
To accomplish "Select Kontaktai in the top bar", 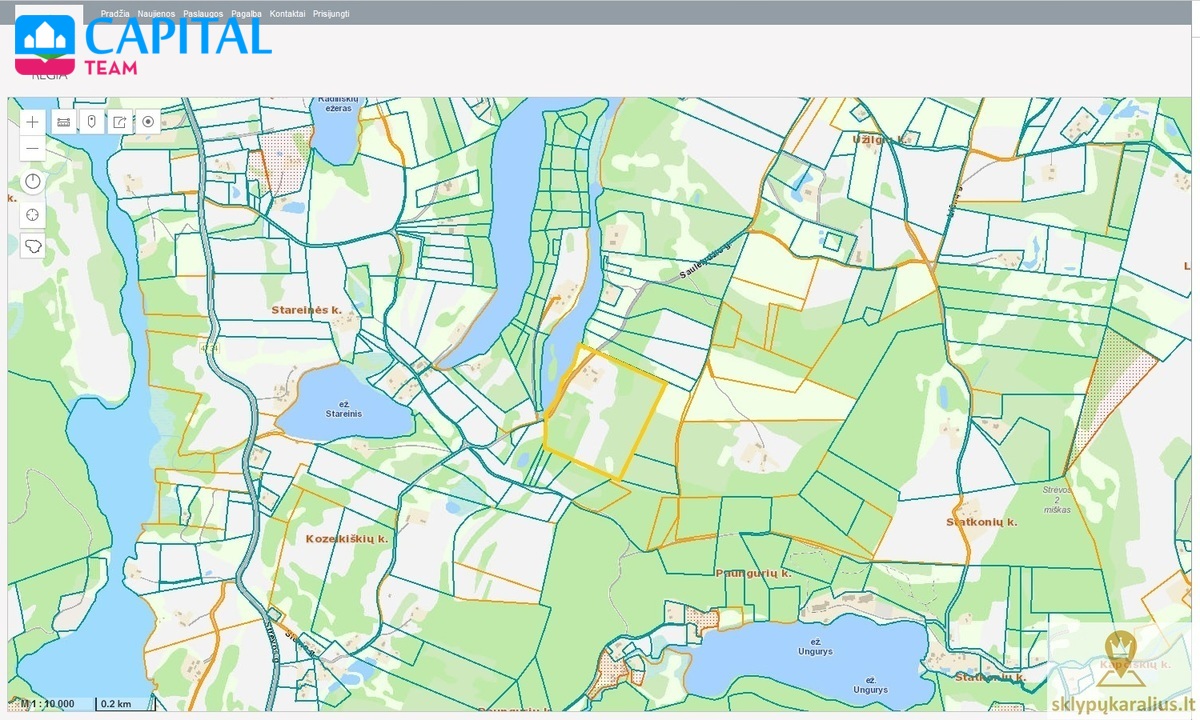I will 287,14.
